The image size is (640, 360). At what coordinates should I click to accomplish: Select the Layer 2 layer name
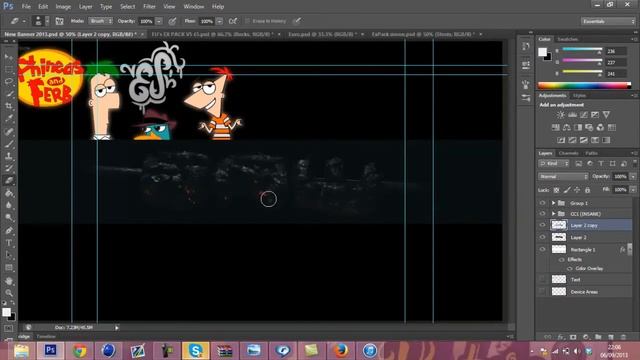pyautogui.click(x=578, y=237)
